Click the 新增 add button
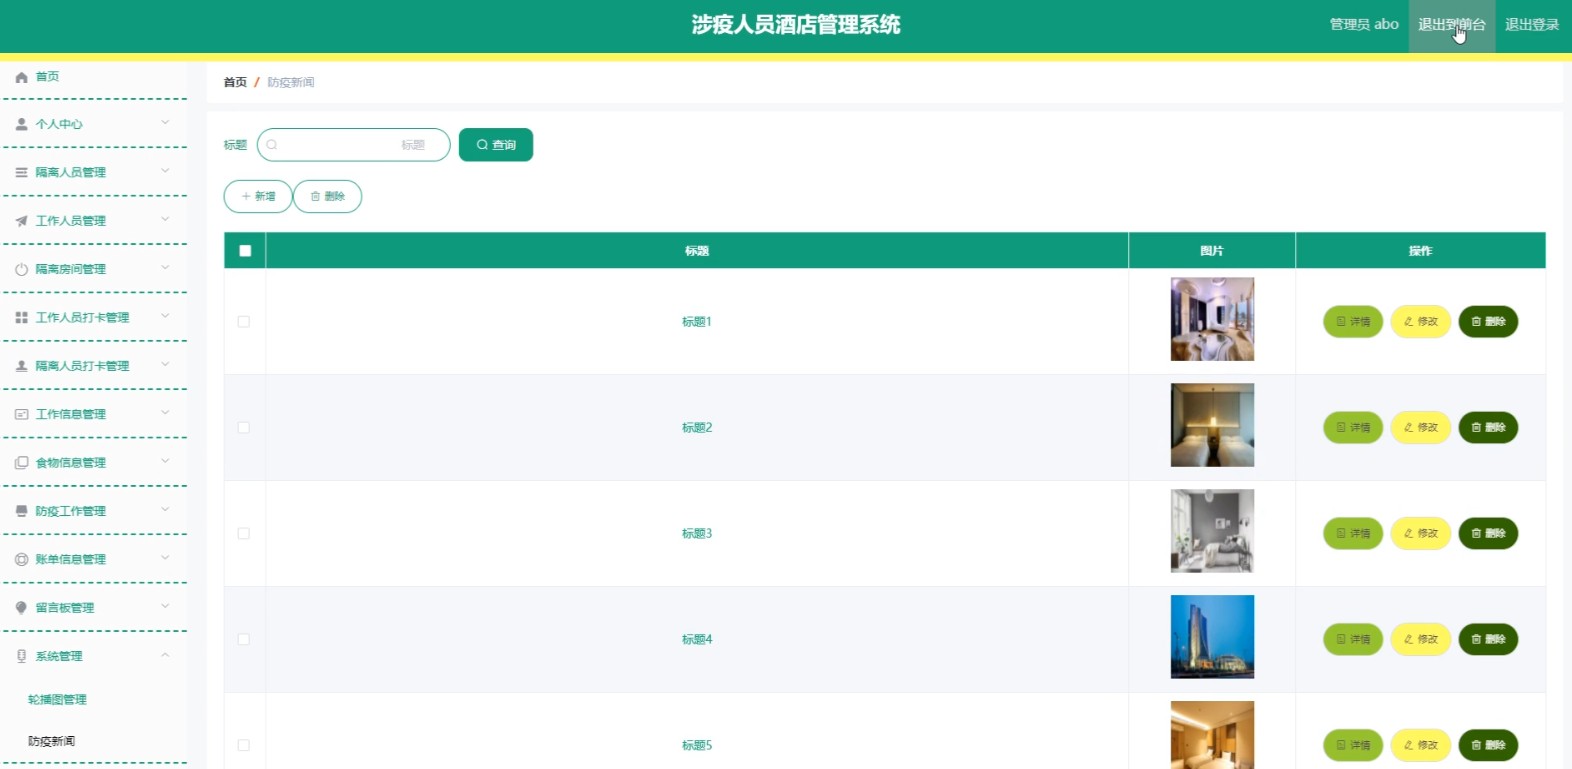This screenshot has height=769, width=1572. point(258,197)
